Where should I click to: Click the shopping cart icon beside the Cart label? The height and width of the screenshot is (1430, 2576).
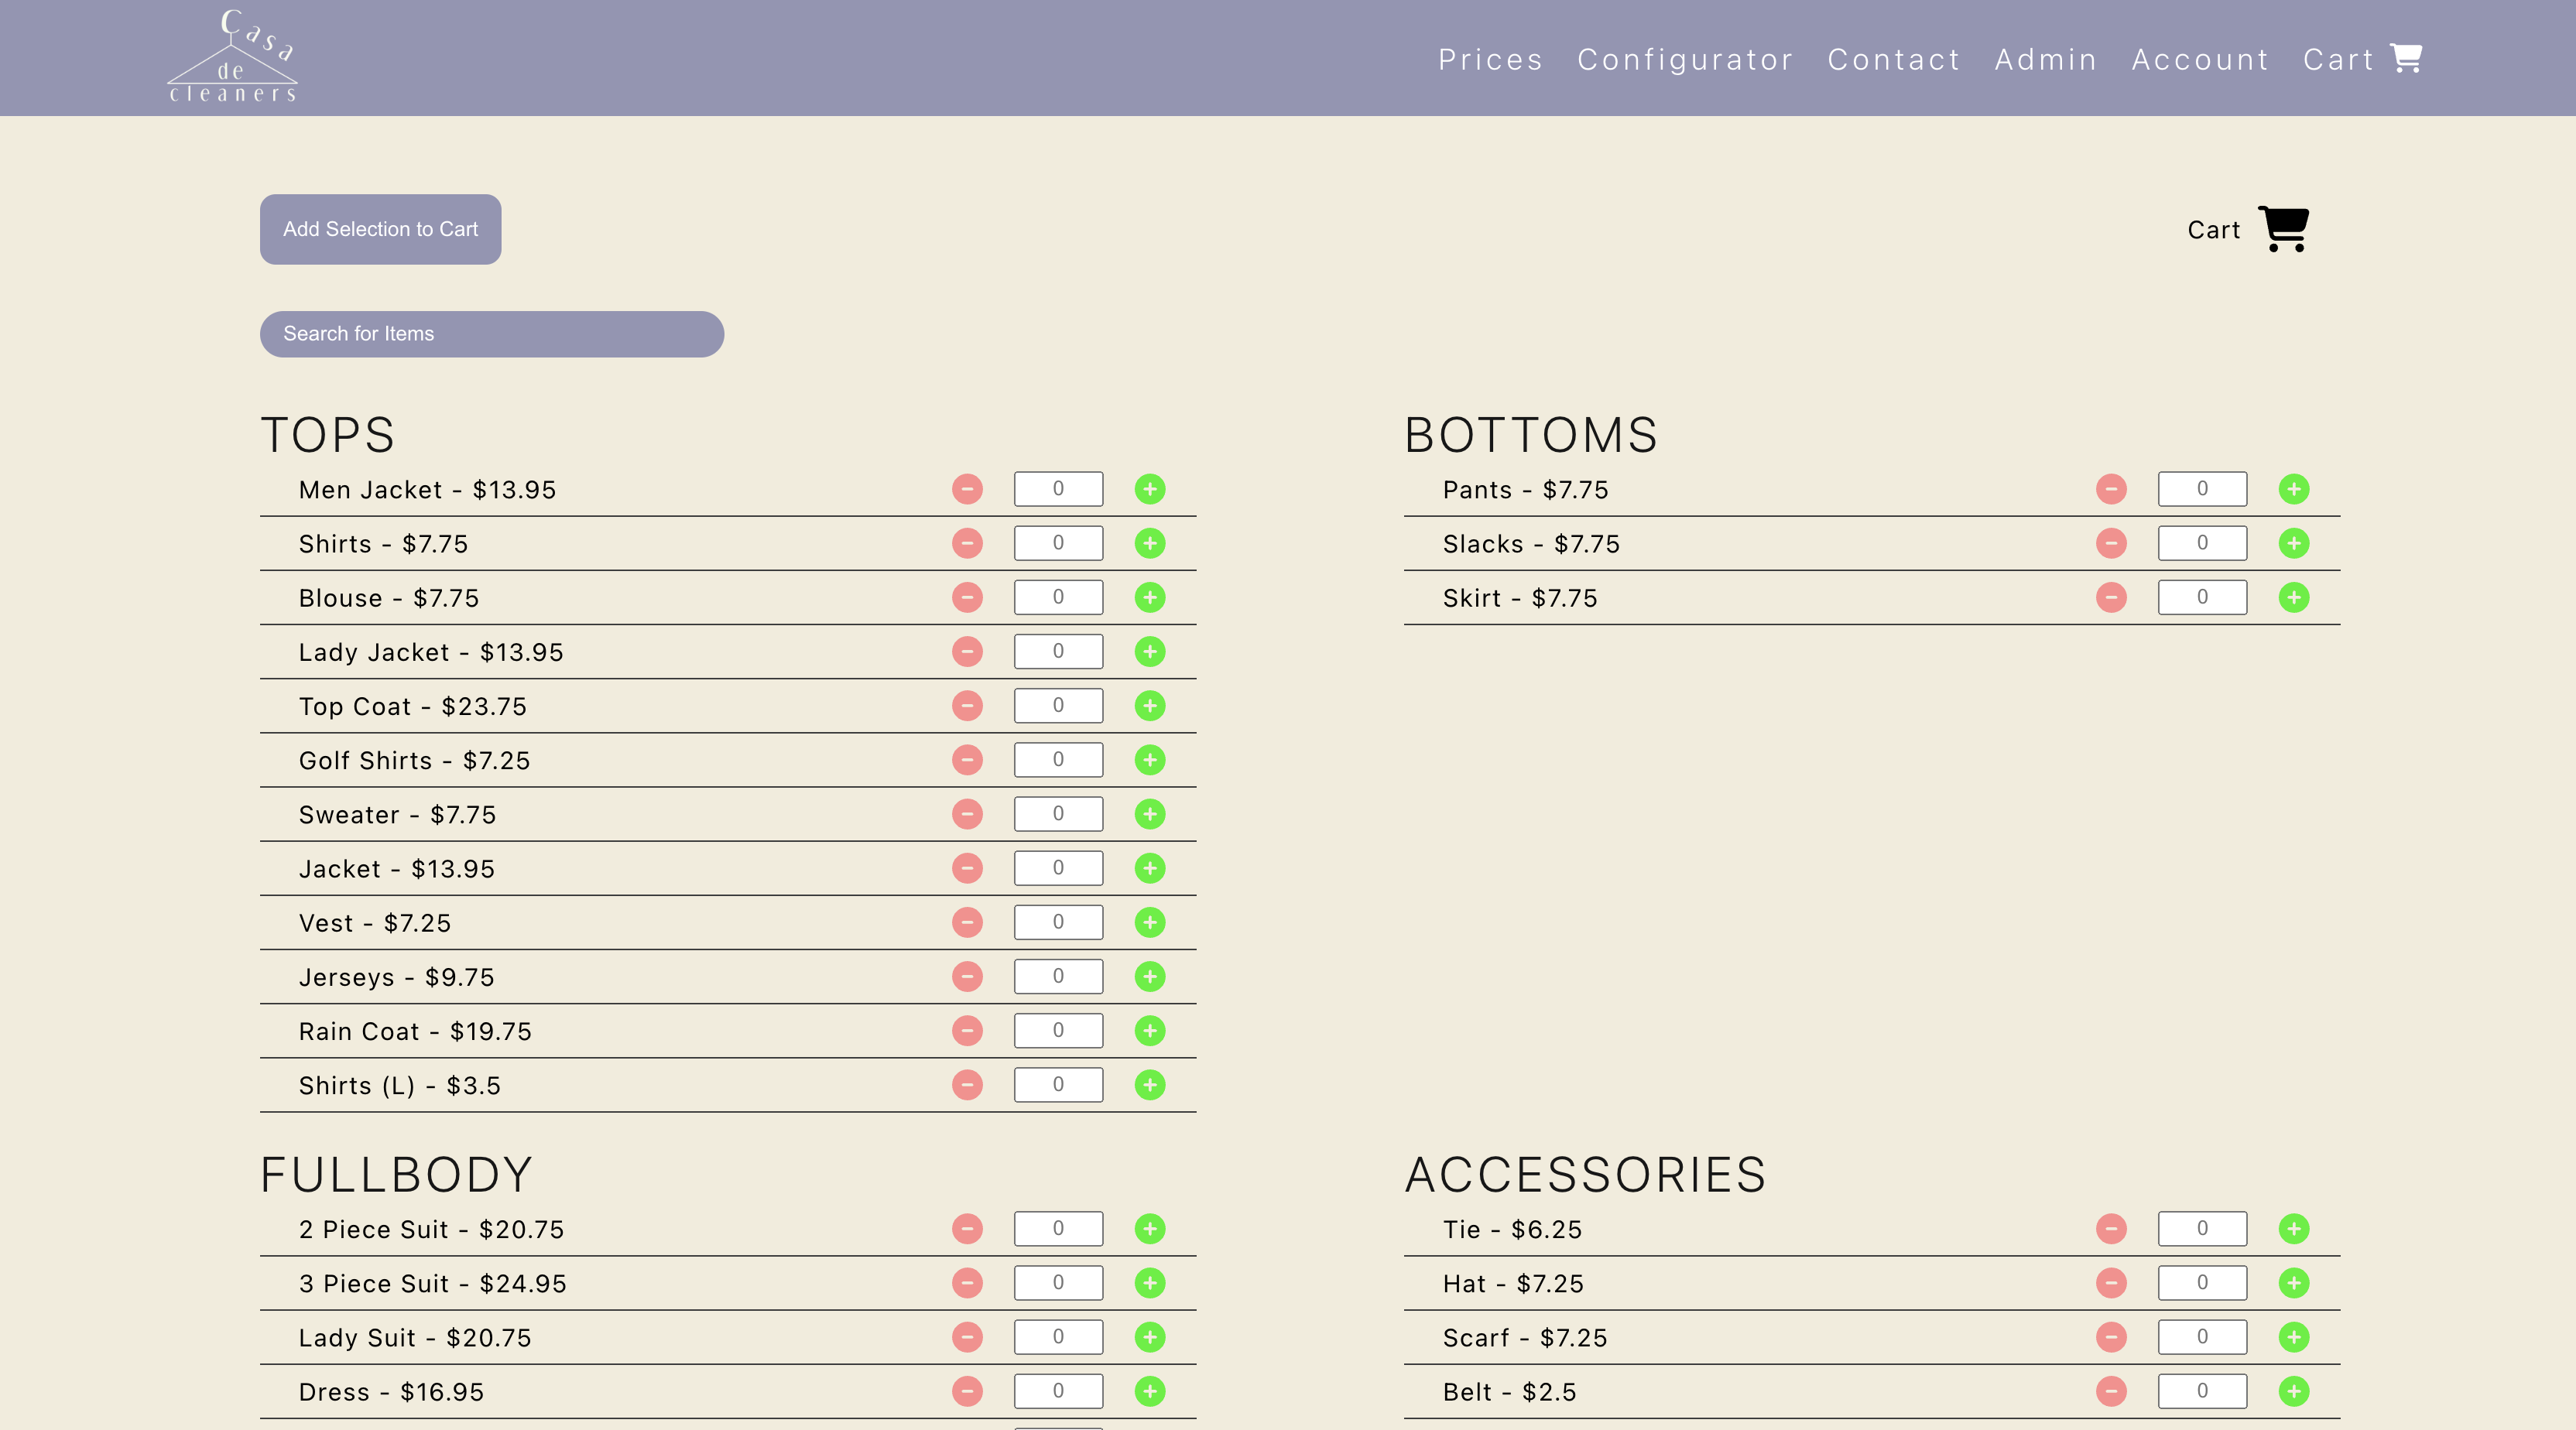(2284, 230)
